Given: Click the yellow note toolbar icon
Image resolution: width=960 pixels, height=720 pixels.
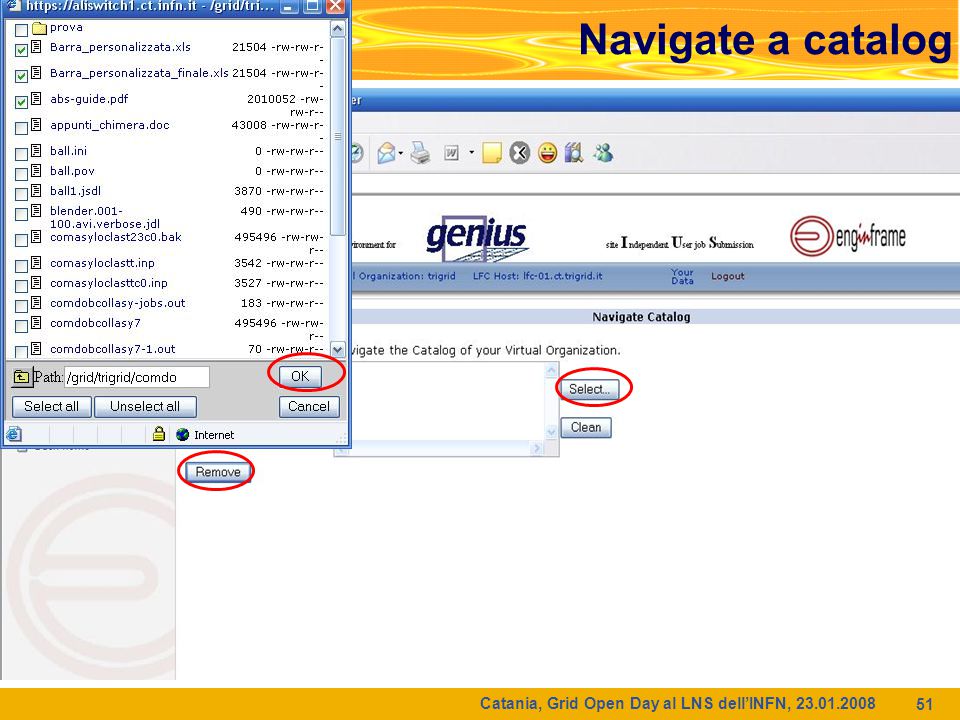Looking at the screenshot, I should [492, 152].
